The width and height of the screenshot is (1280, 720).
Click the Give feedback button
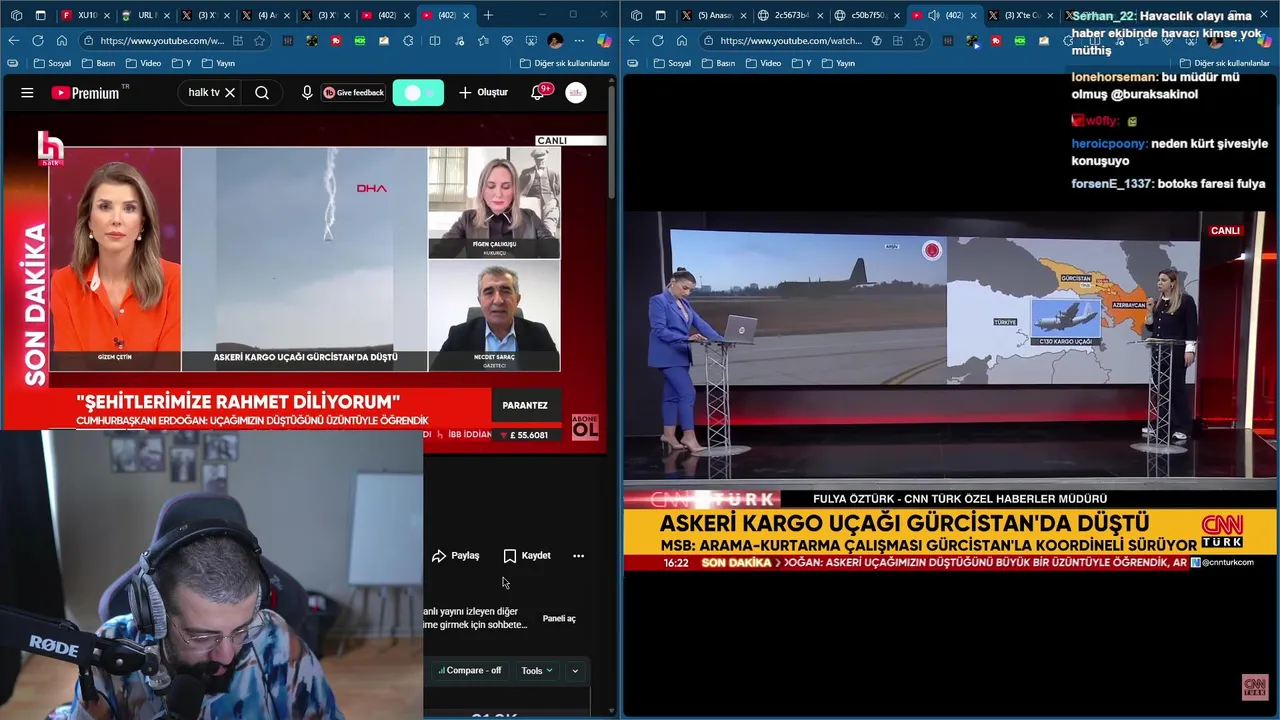point(353,93)
